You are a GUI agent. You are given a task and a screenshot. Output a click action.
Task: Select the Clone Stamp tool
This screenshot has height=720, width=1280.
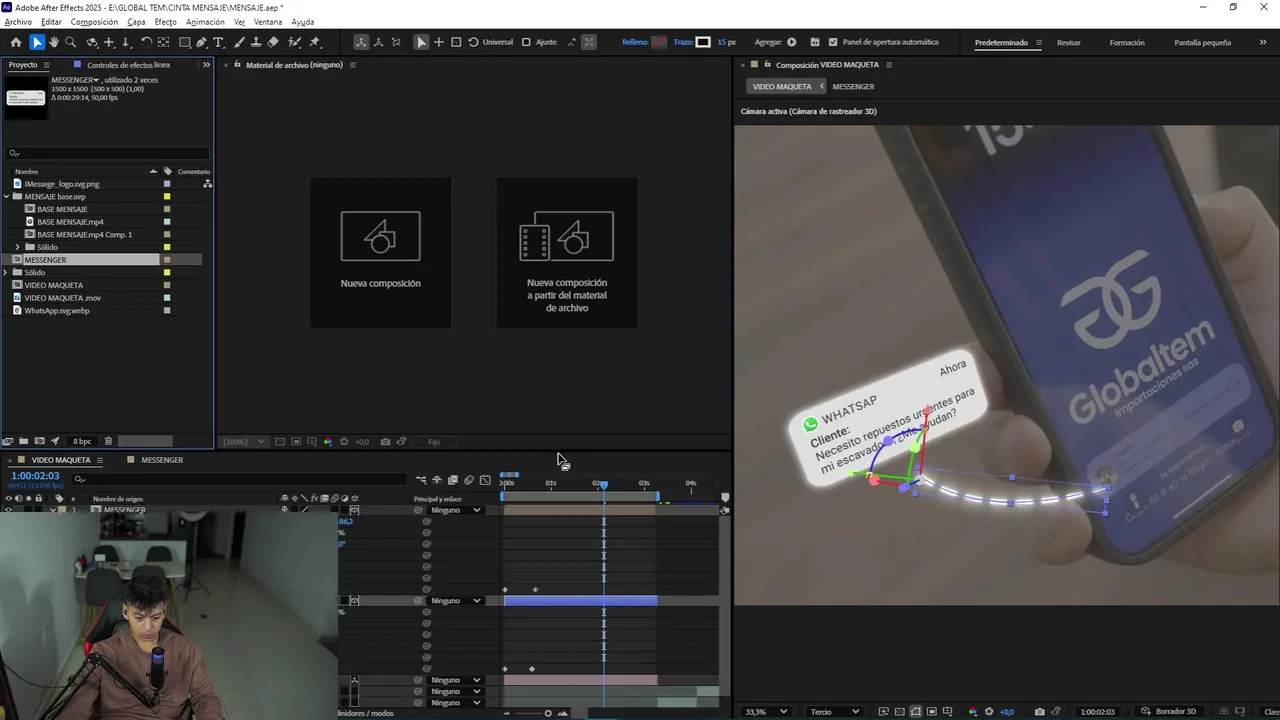(x=256, y=42)
